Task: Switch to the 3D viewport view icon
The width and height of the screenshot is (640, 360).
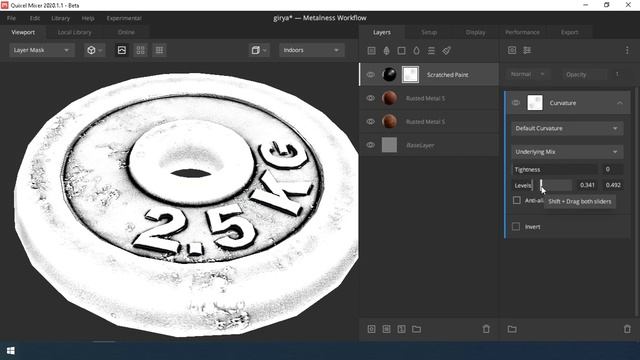Action: (122, 50)
